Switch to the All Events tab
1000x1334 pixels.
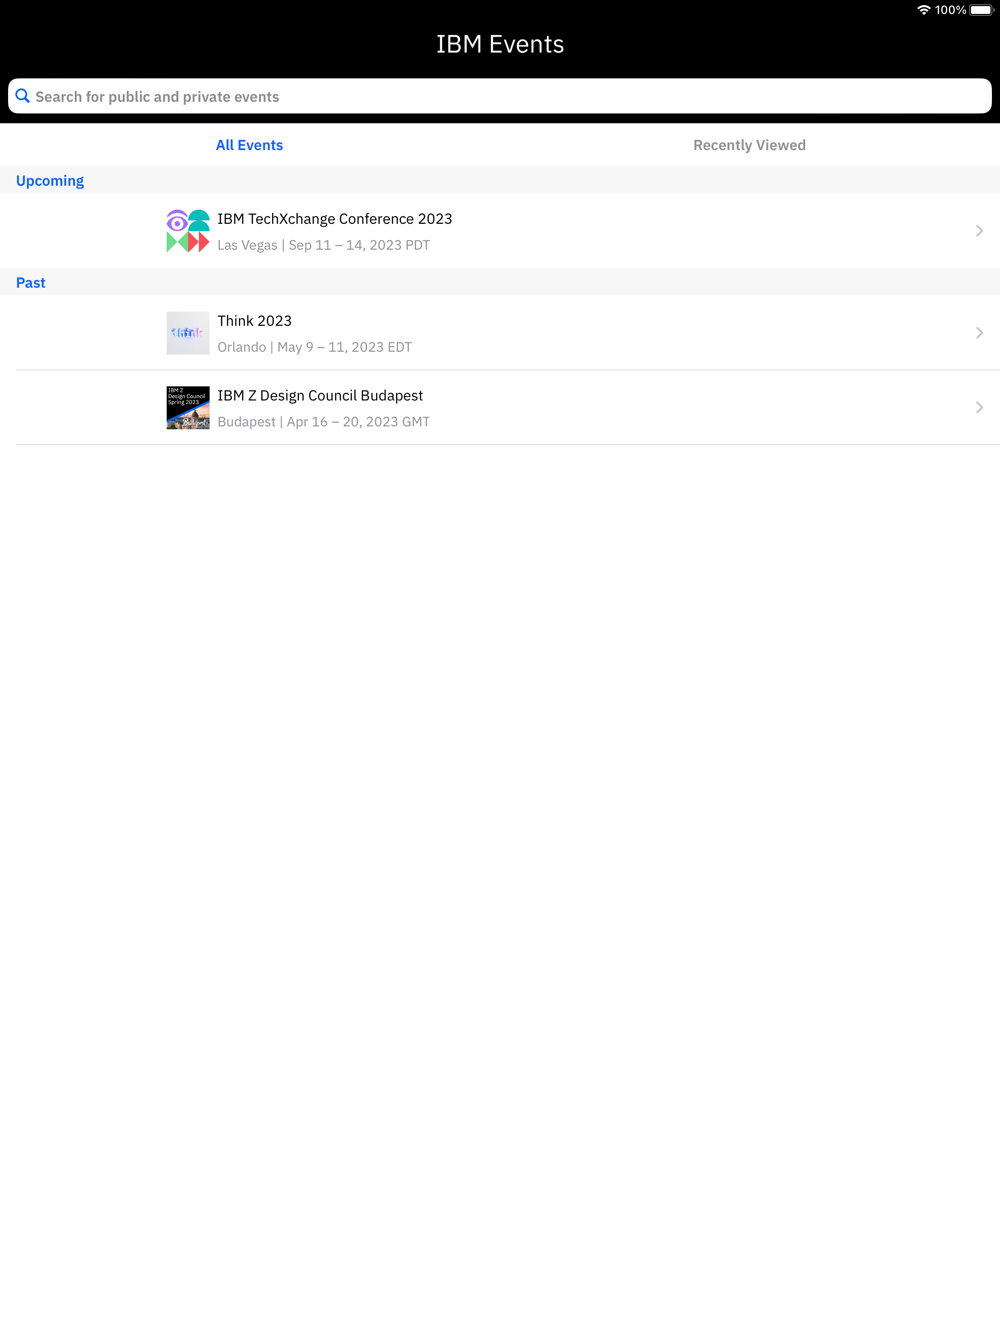click(x=250, y=145)
